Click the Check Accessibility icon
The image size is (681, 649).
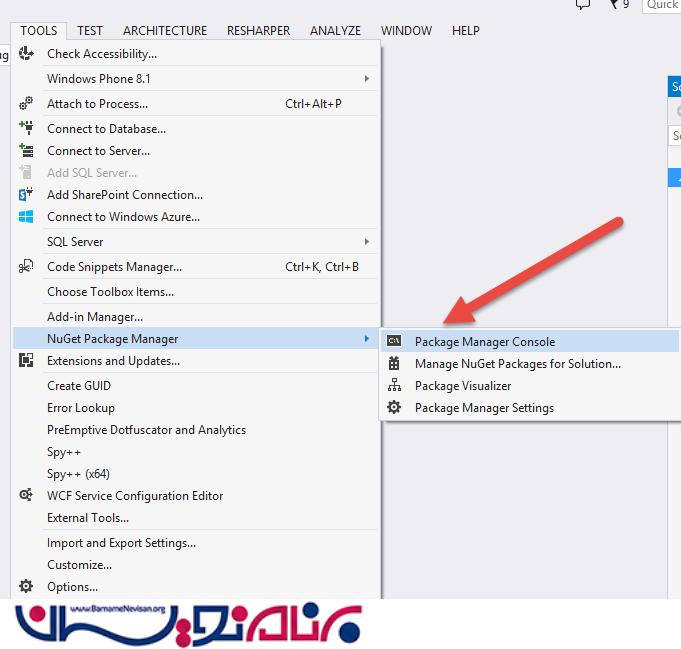tap(26, 53)
